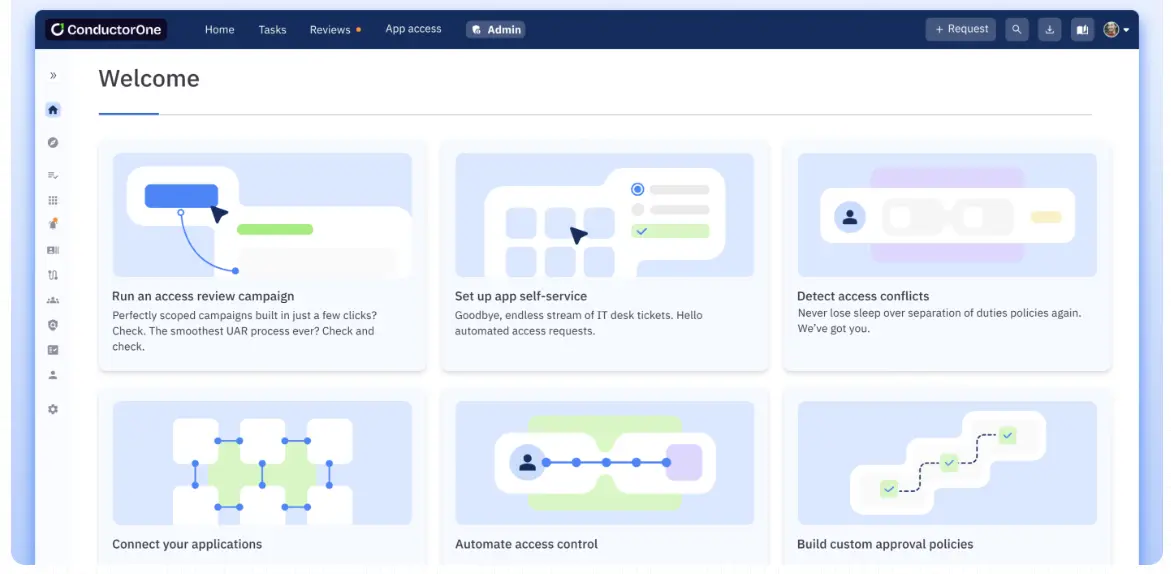Expand the sidebar with double chevron
This screenshot has height=574, width=1171.
pyautogui.click(x=53, y=76)
